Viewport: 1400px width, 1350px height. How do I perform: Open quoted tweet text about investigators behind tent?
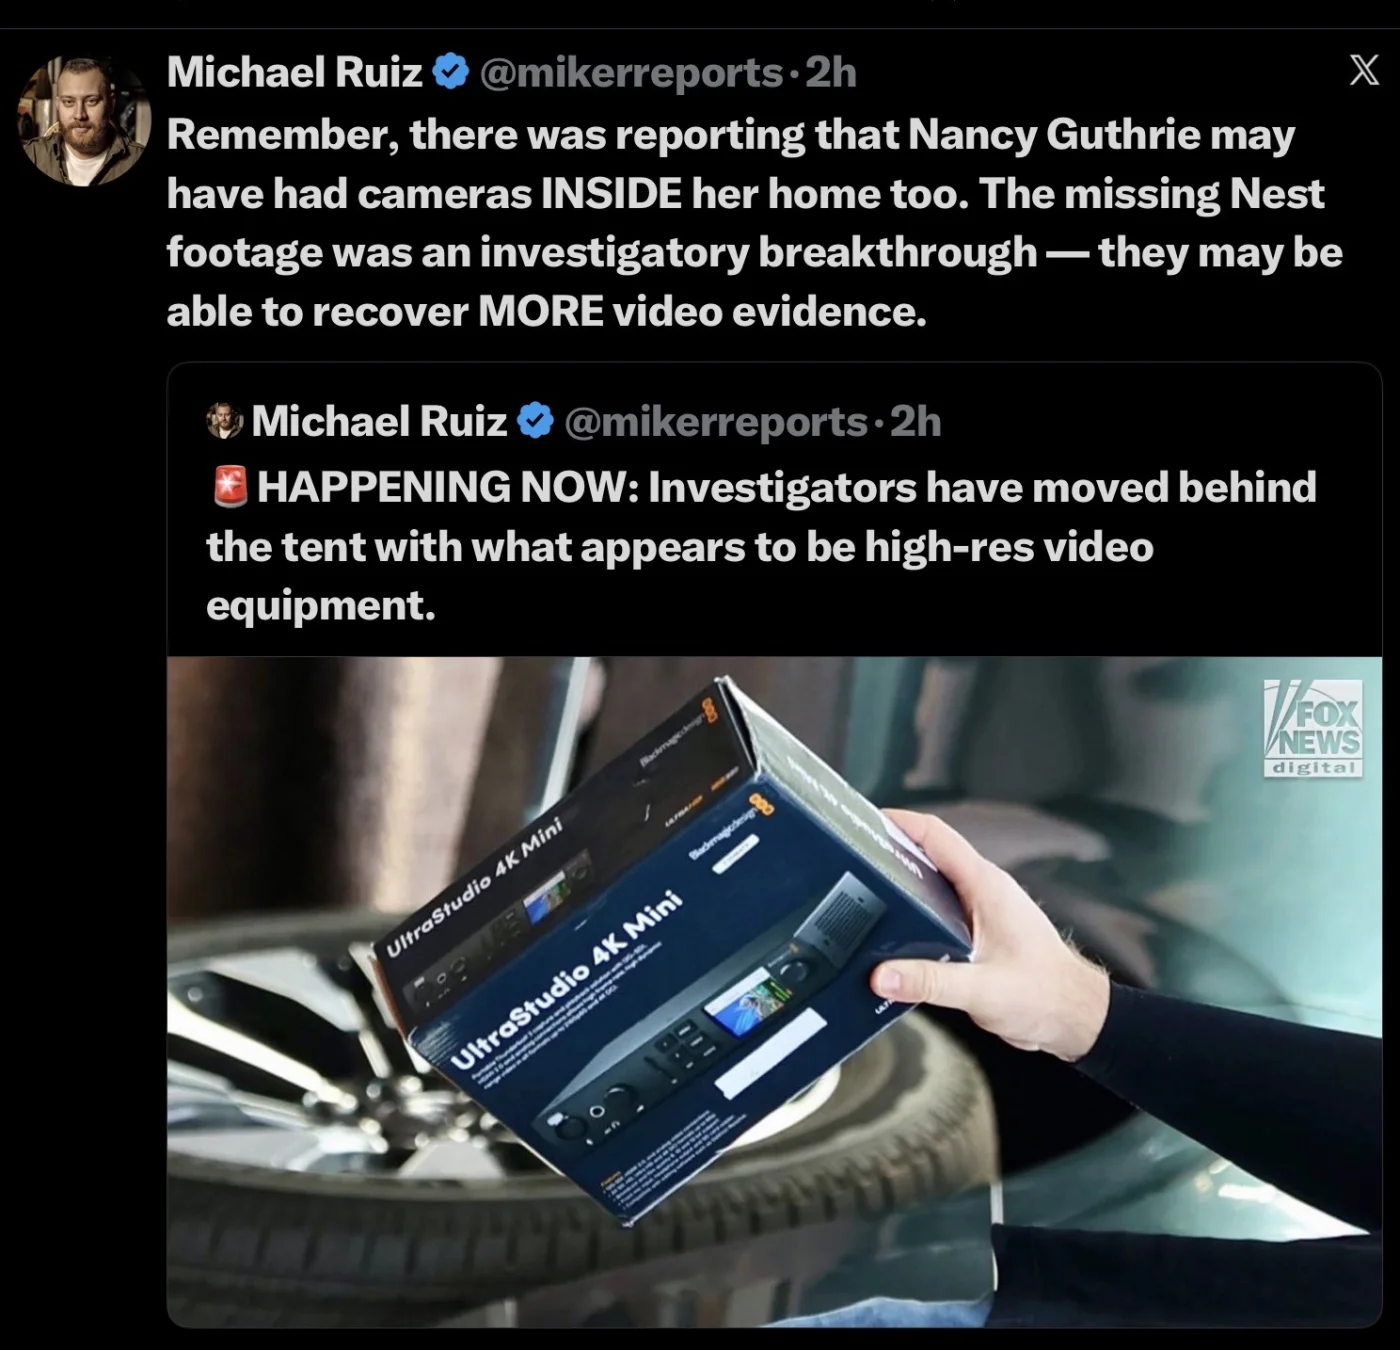click(x=761, y=546)
